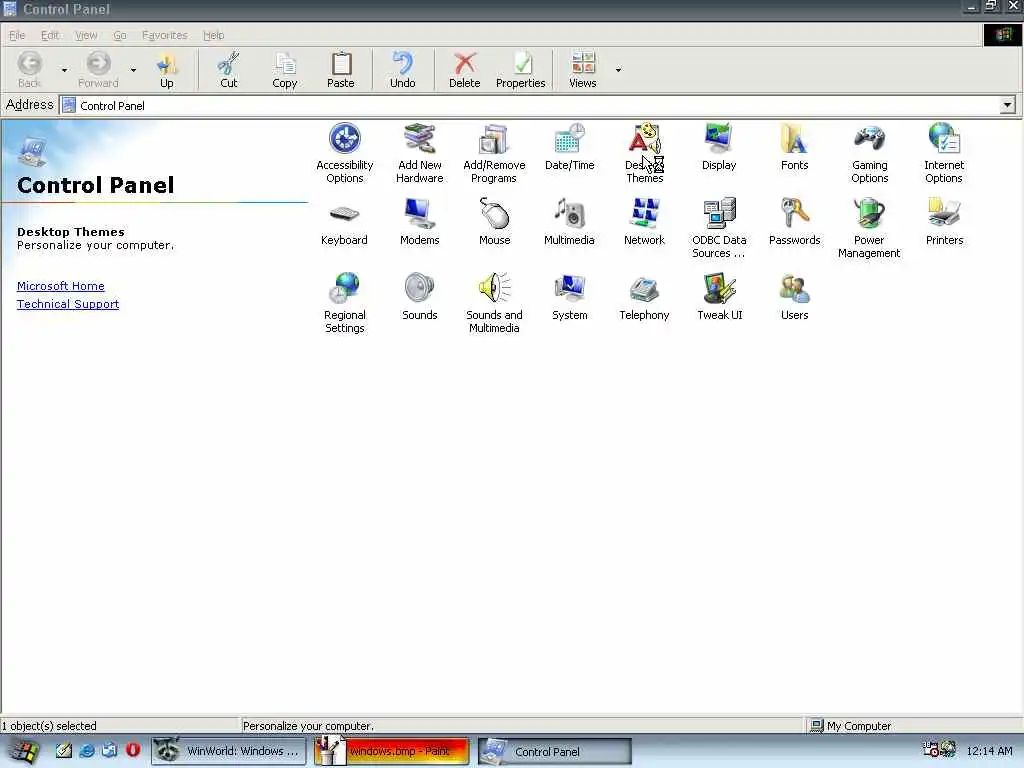Expand the Forward history dropdown arrow

tap(133, 70)
